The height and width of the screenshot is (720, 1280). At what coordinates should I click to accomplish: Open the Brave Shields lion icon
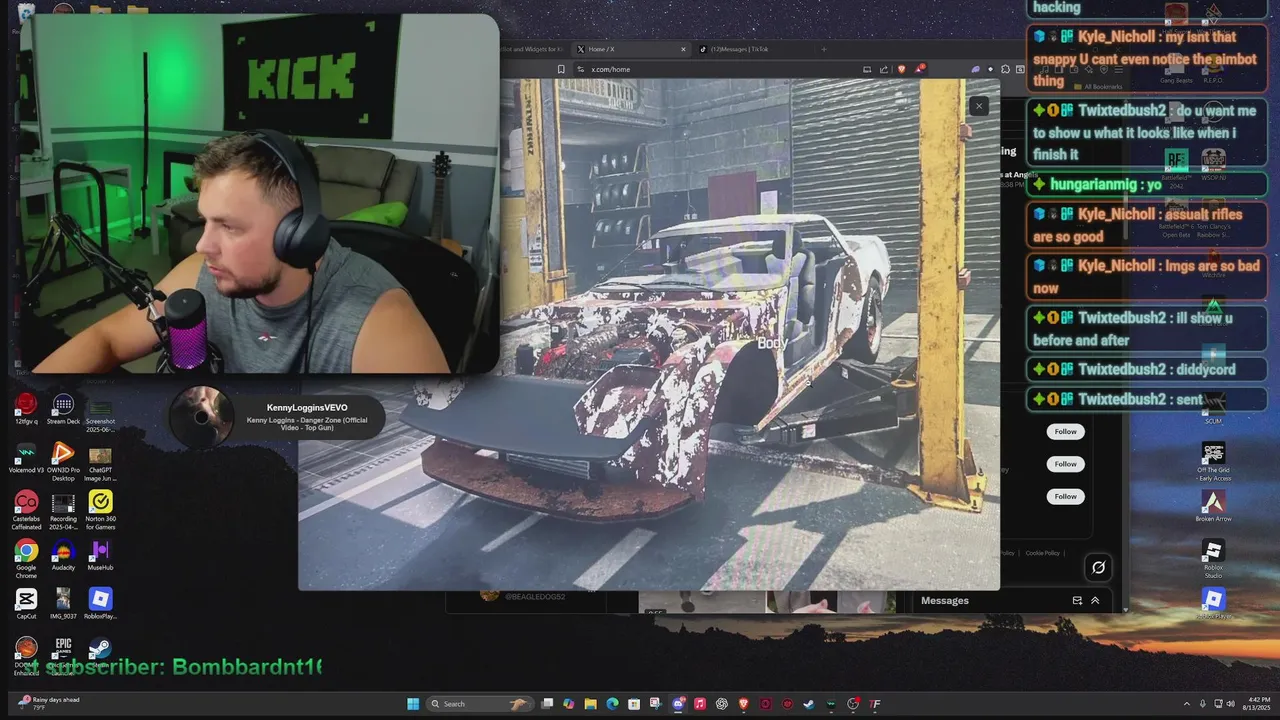click(902, 69)
